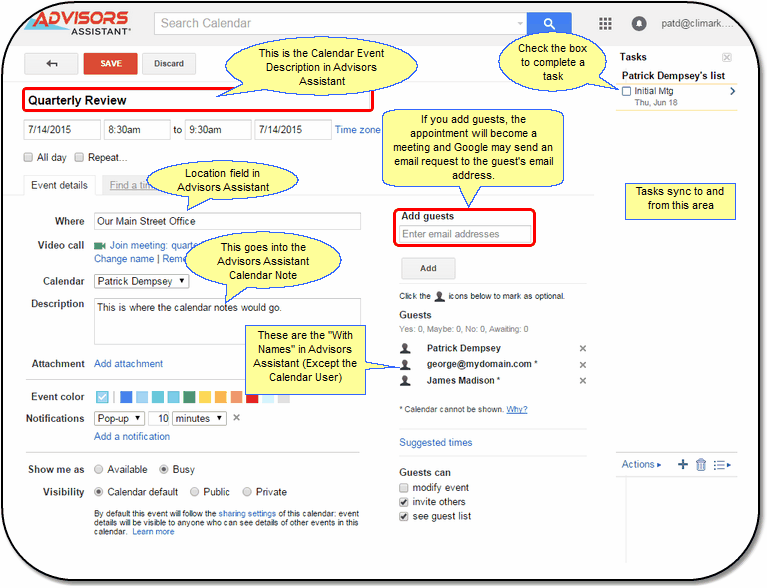The image size is (767, 588).
Task: Open the Time zone link
Action: coord(358,130)
